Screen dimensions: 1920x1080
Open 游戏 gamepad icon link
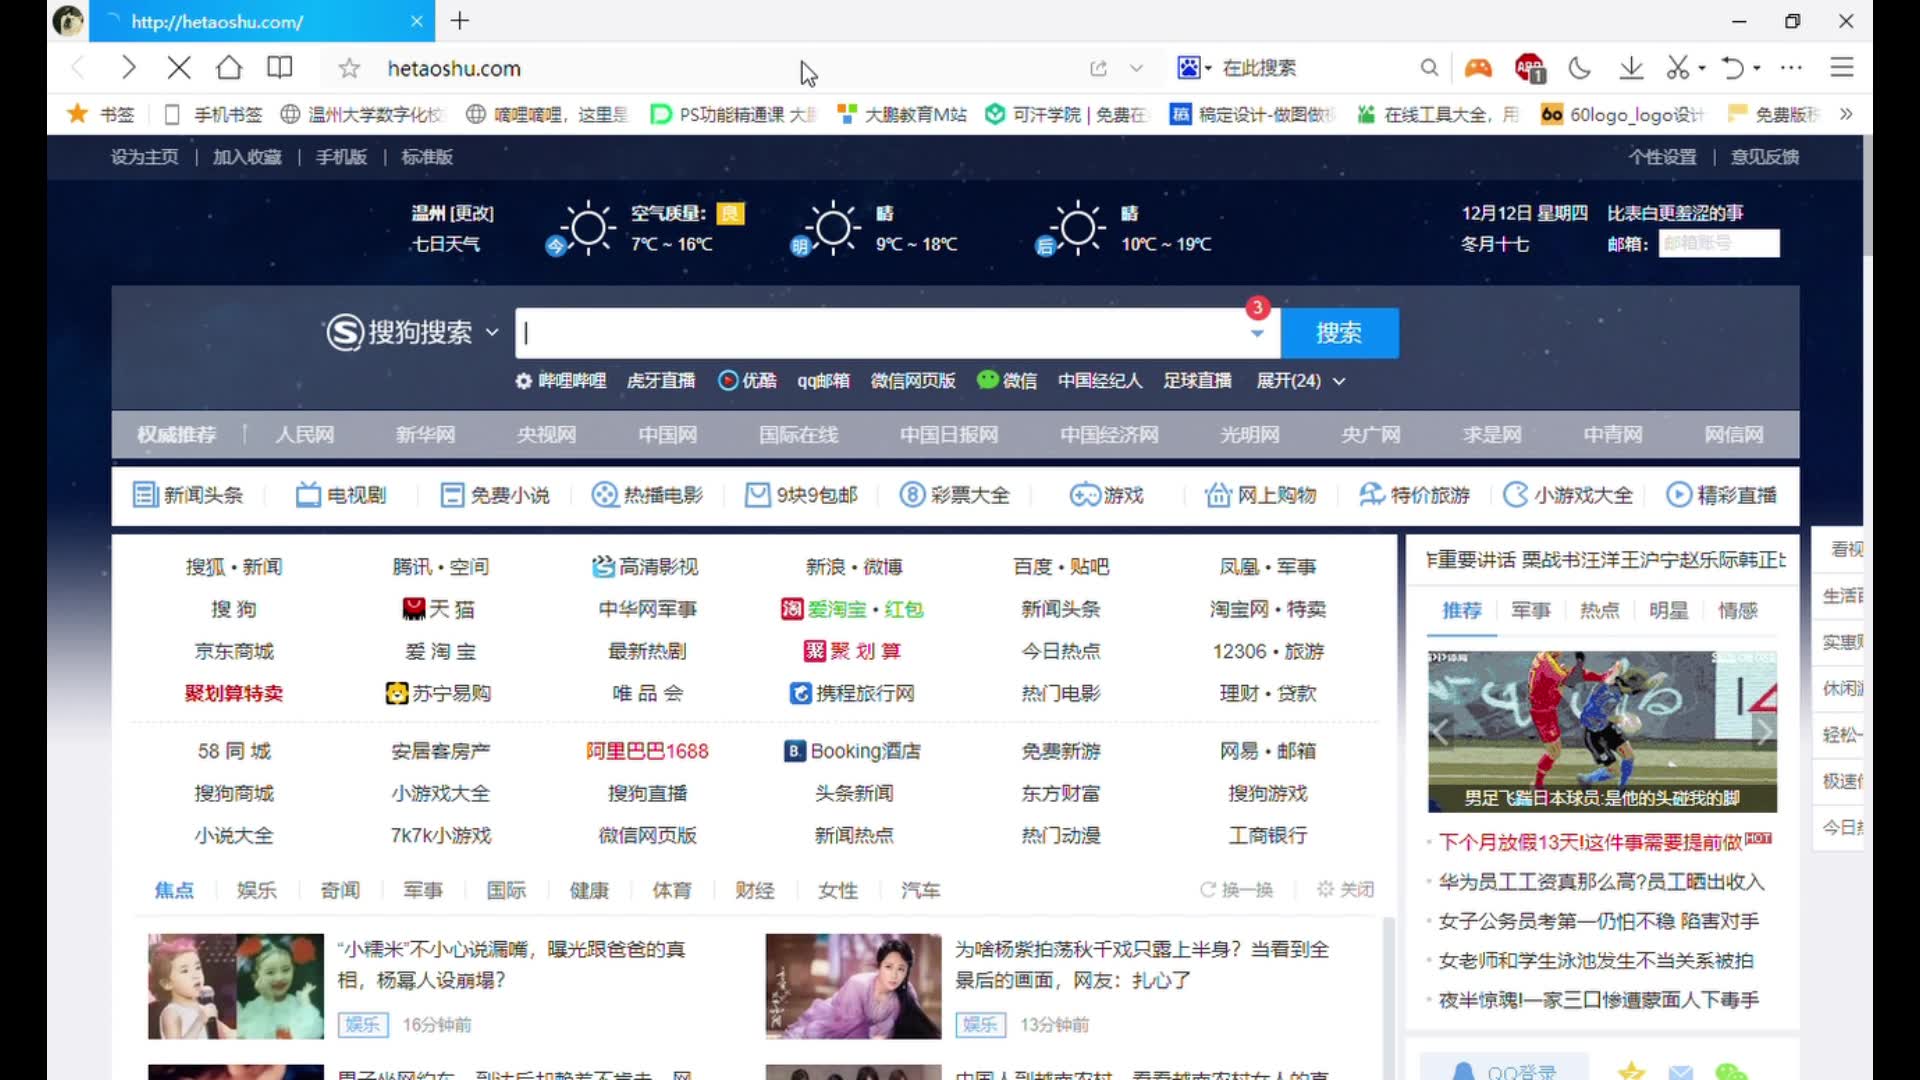coord(1106,495)
